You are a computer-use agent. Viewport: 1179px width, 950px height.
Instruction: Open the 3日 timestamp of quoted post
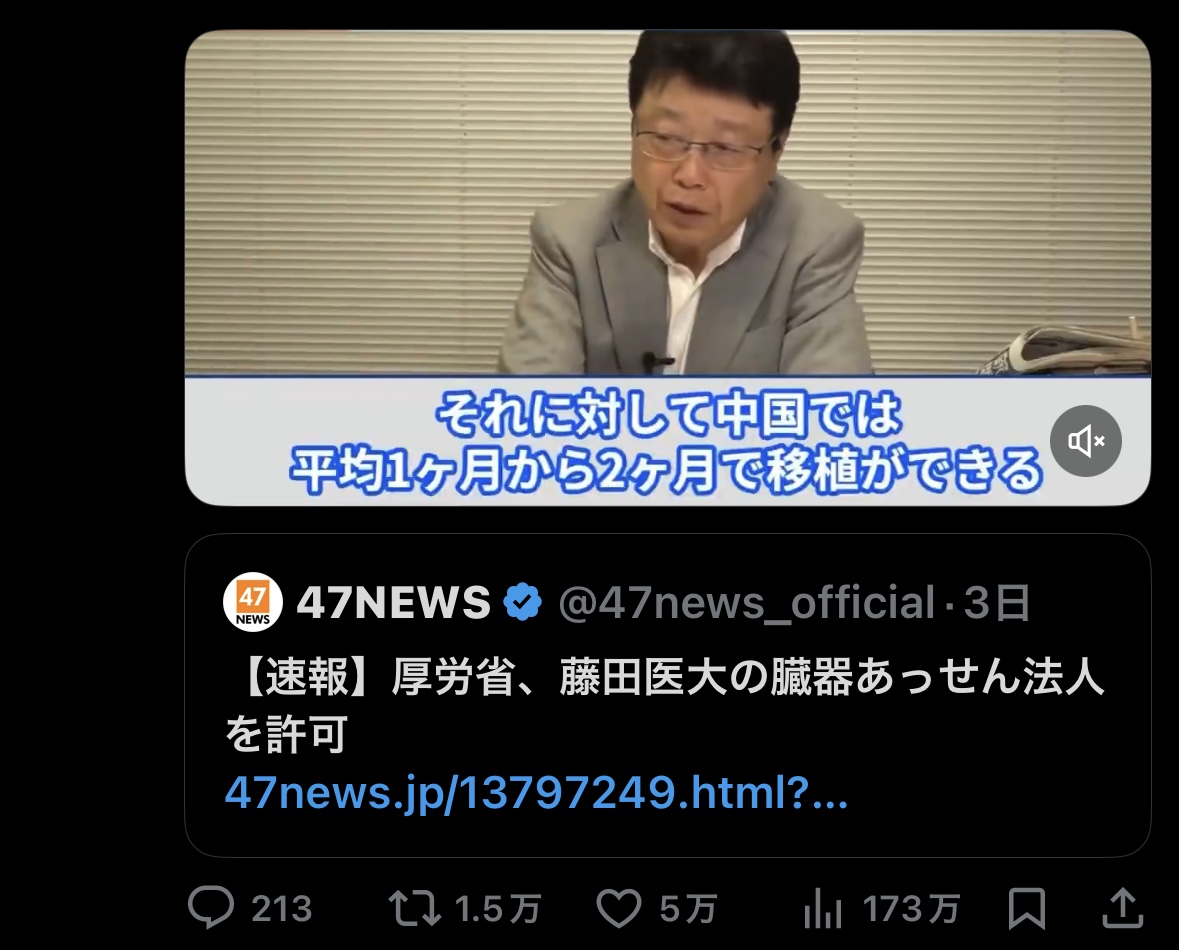pos(997,602)
